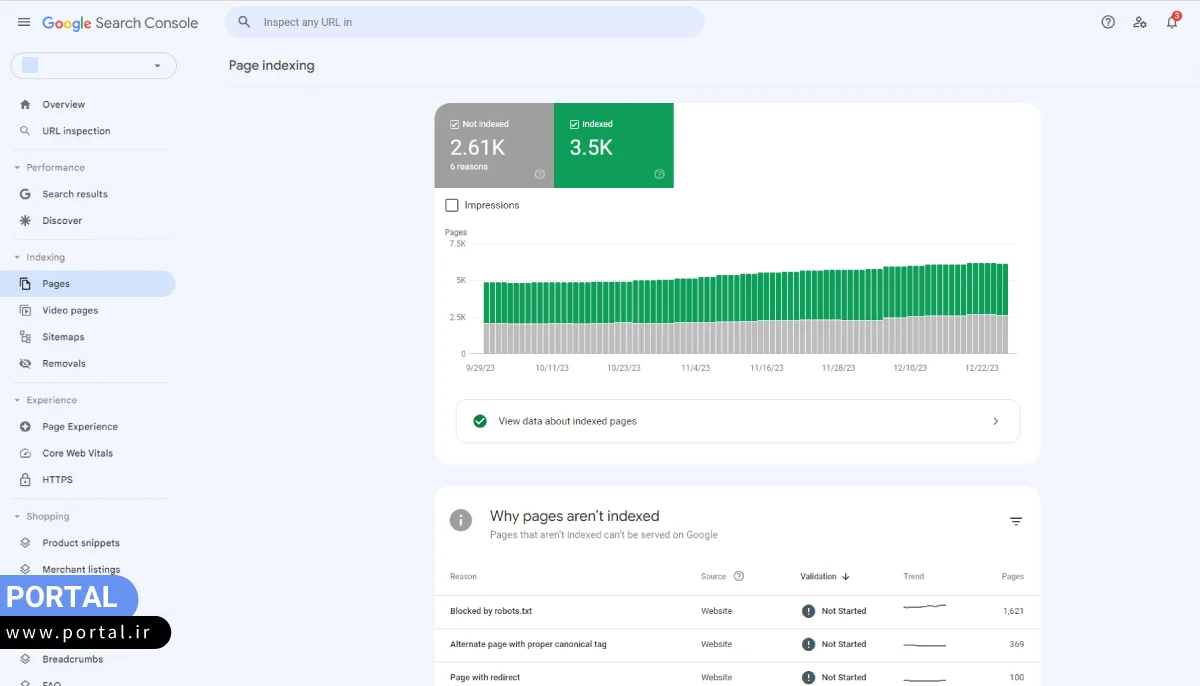
Task: Open Core Web Vitals report
Action: point(77,453)
